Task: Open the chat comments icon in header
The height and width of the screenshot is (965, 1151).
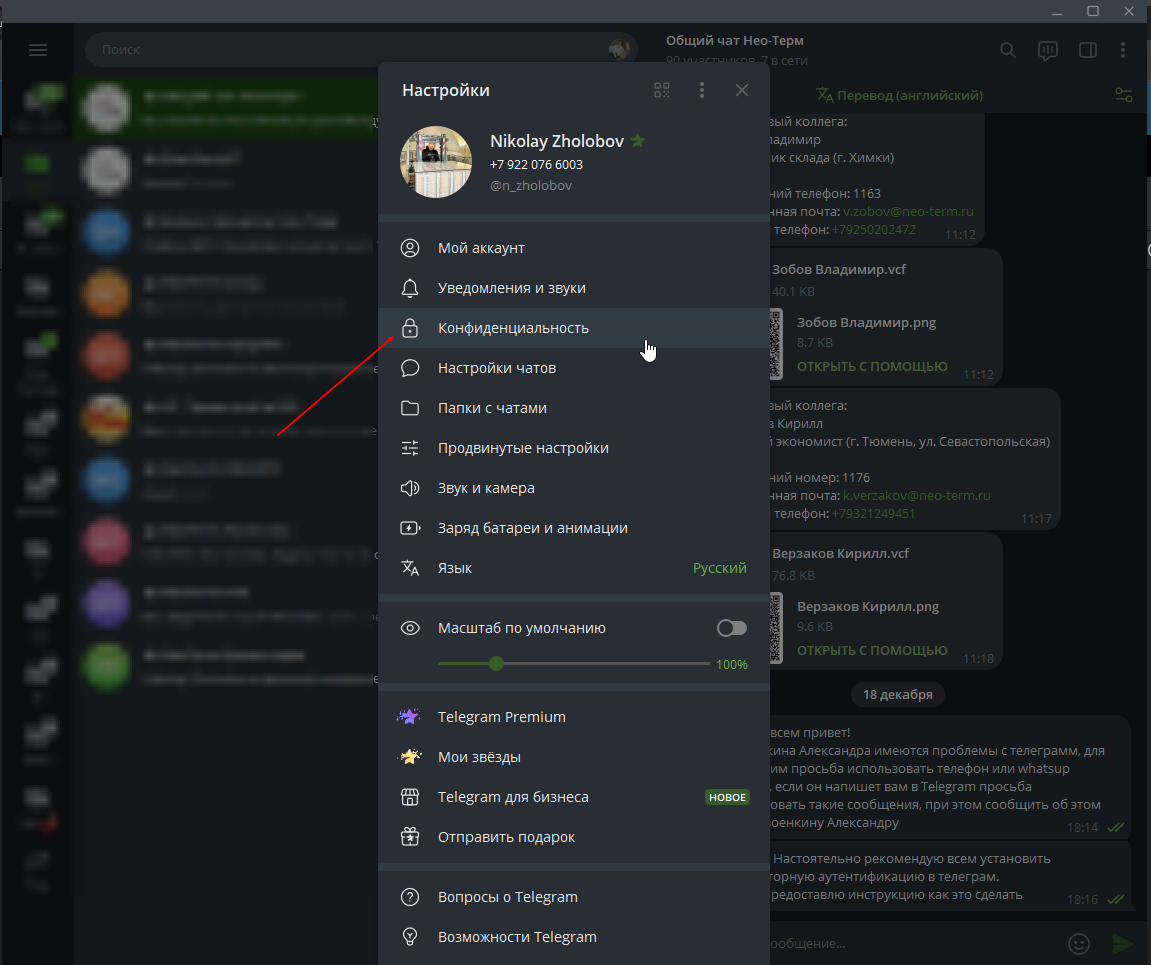Action: 1047,50
